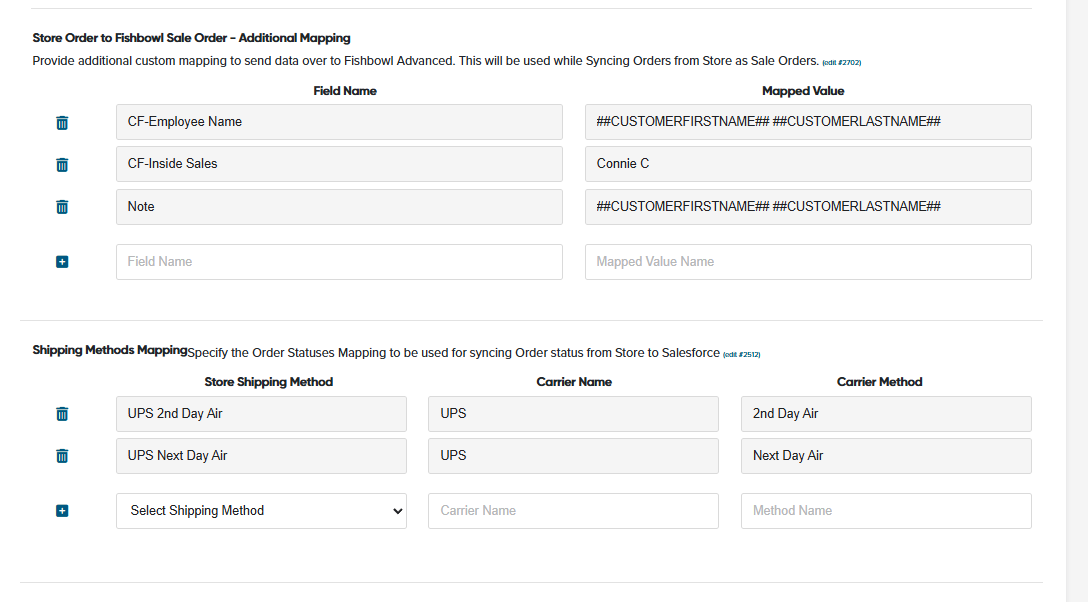
Task: Select mapped value for CF-Employee Name
Action: [x=808, y=122]
